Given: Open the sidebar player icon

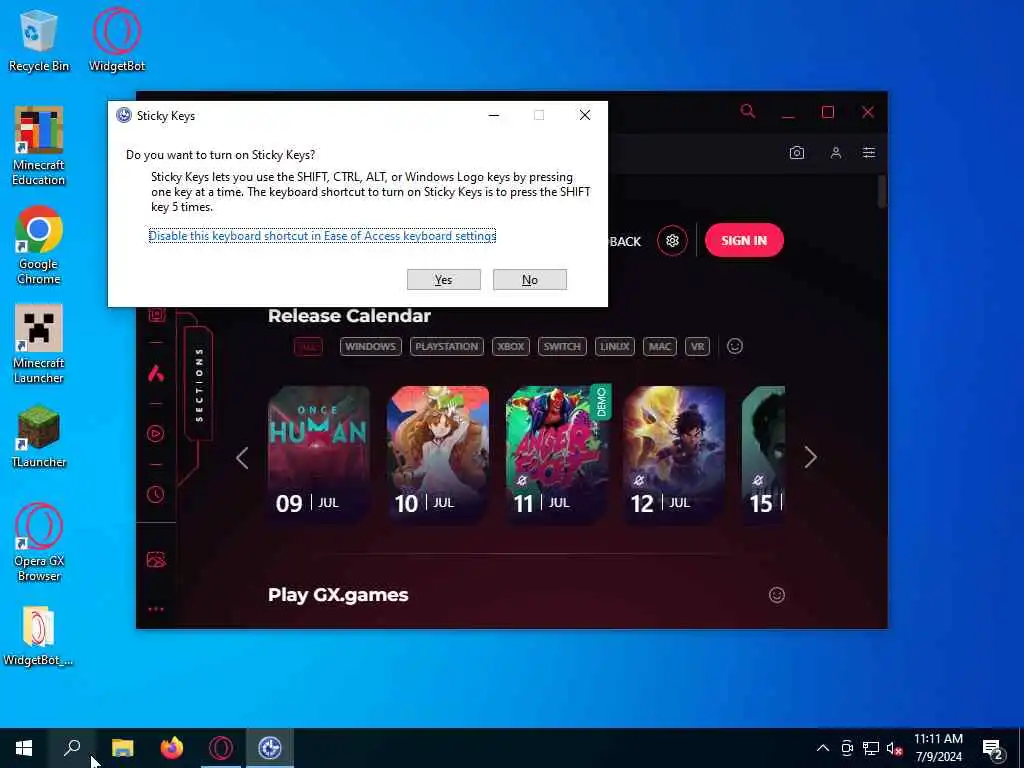Looking at the screenshot, I should 155,434.
